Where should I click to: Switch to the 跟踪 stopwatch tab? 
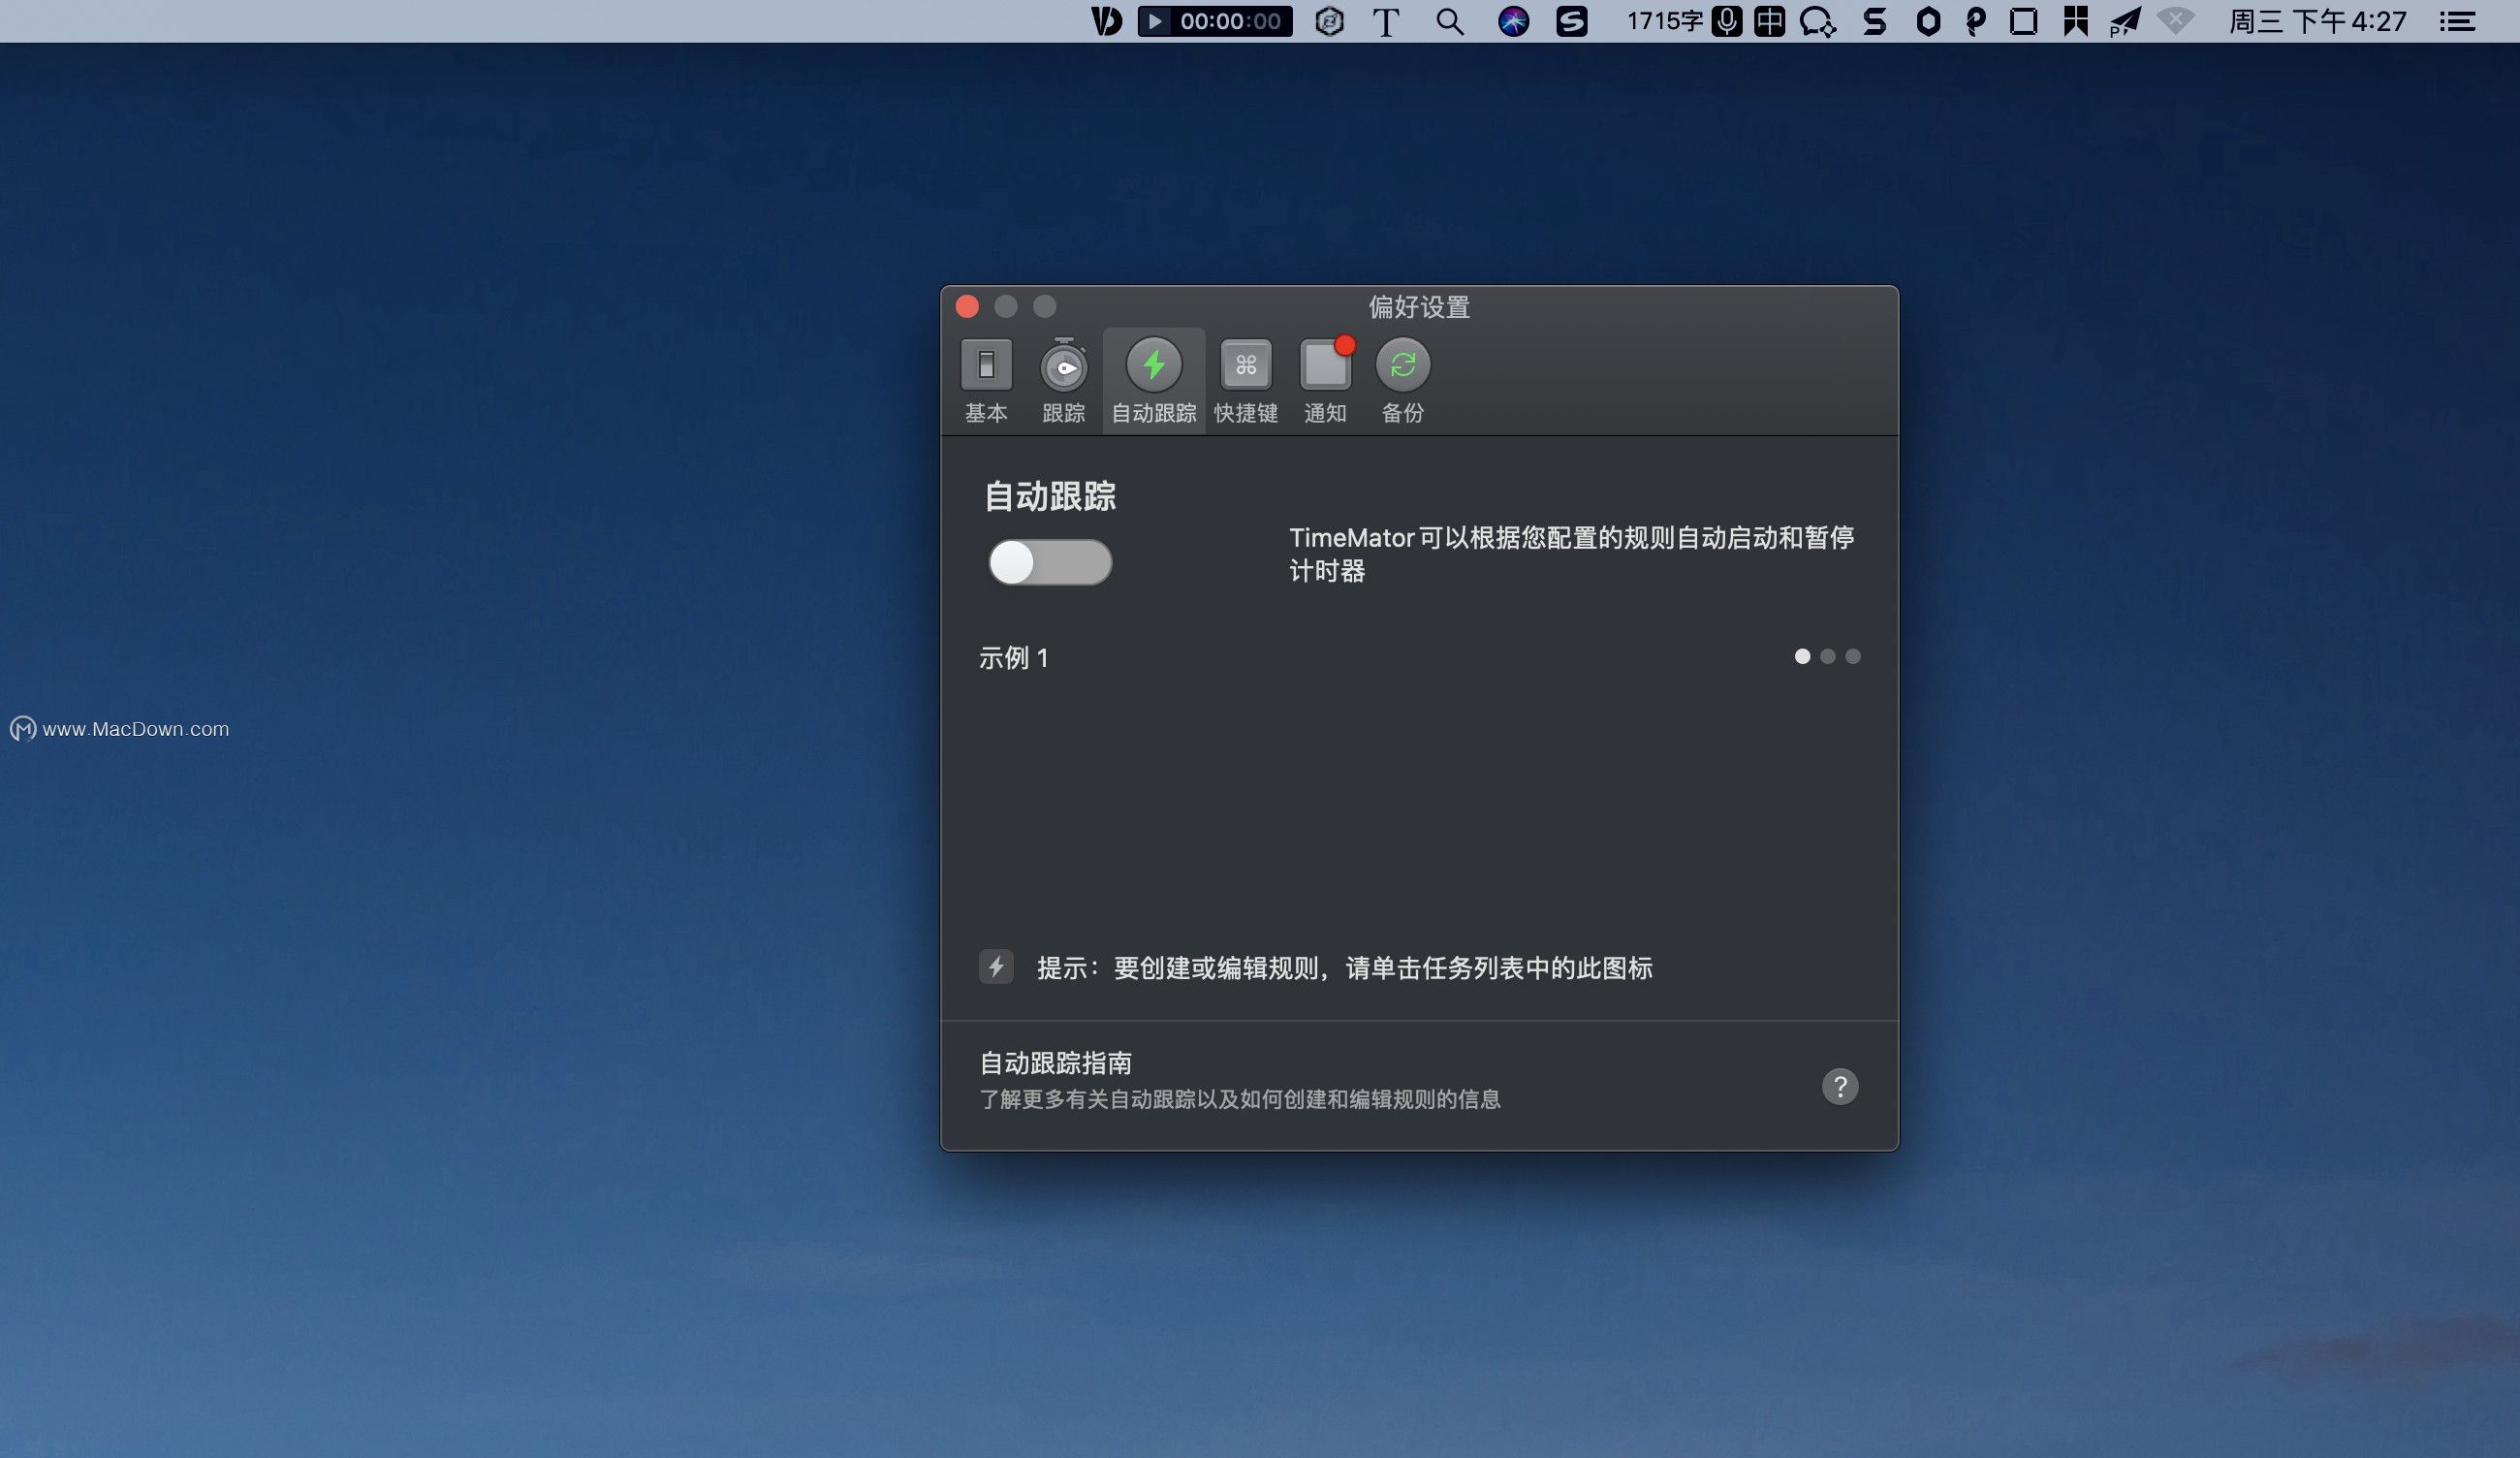1063,381
